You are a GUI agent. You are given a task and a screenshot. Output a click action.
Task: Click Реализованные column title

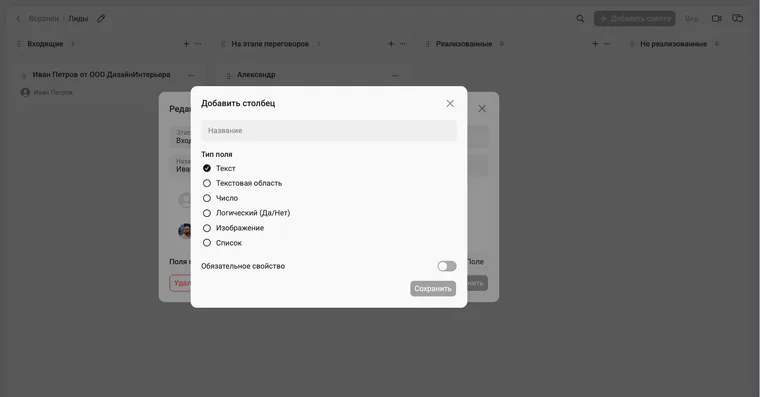(x=464, y=44)
